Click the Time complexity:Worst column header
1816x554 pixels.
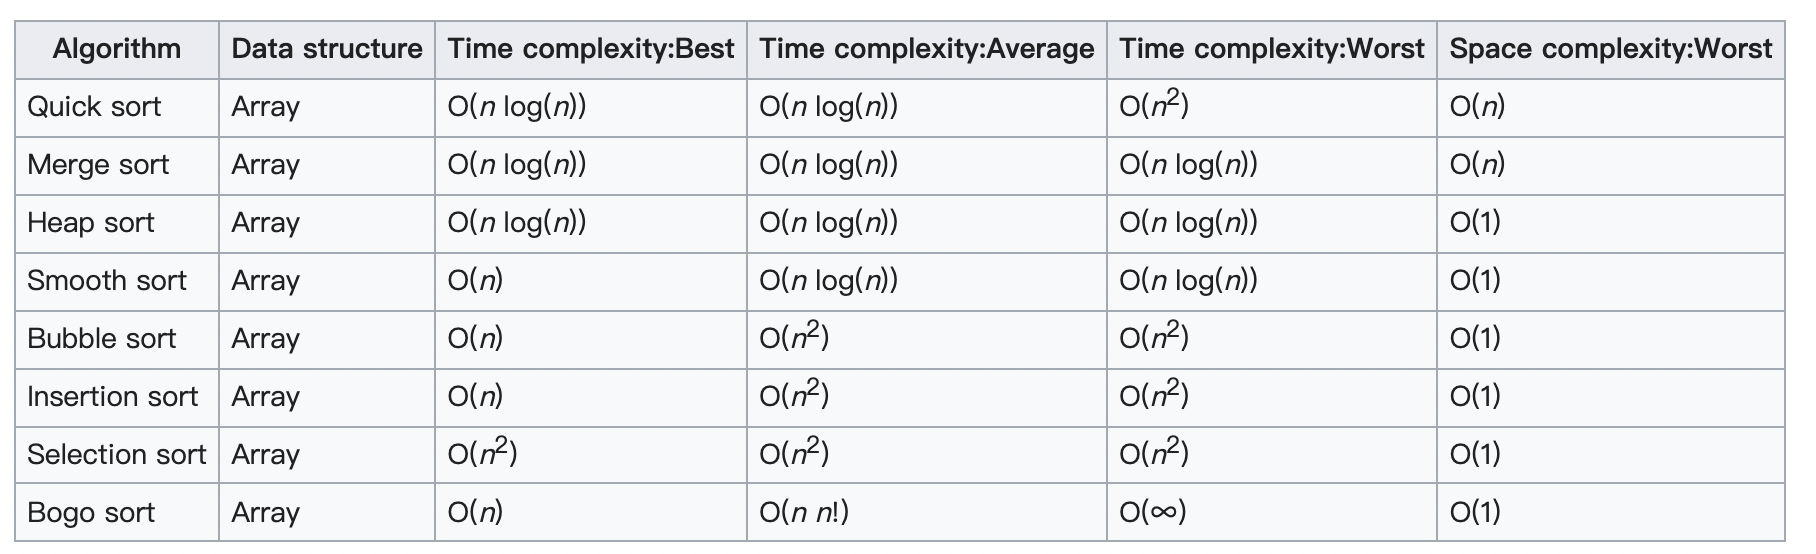pos(1272,49)
